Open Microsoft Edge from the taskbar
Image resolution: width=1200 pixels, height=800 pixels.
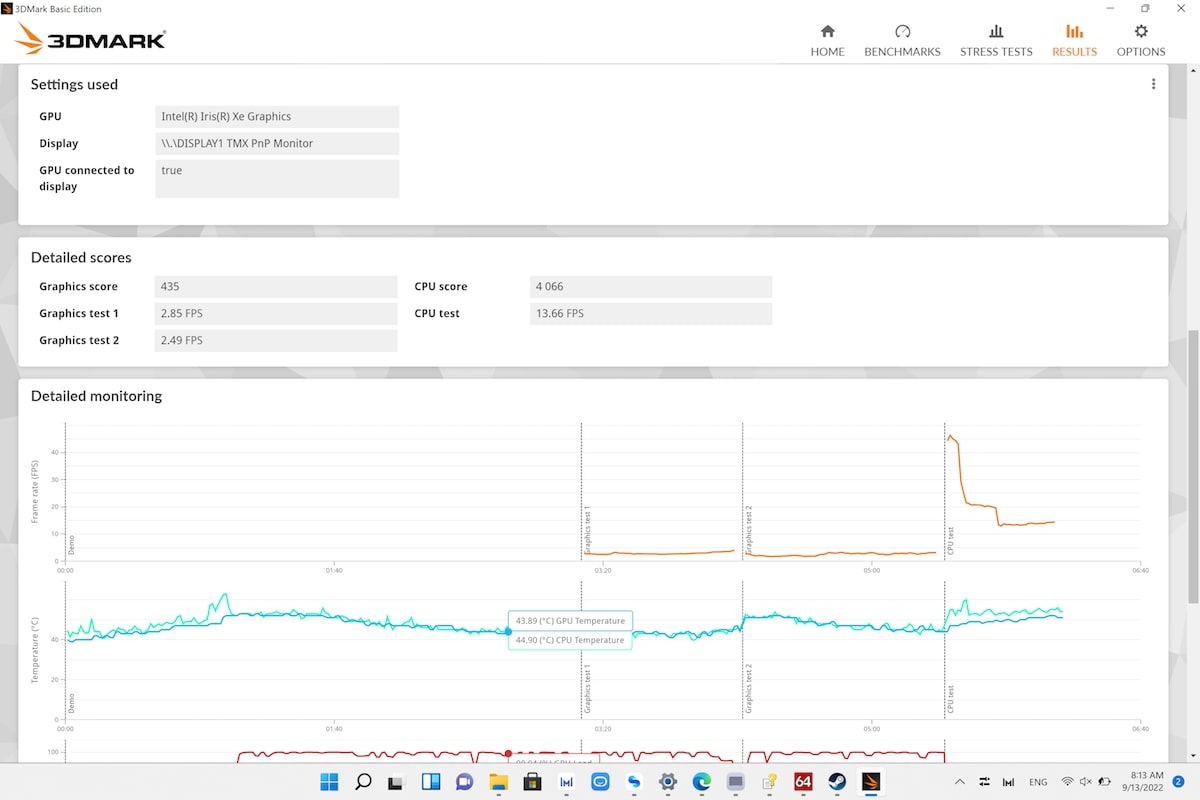(x=701, y=781)
